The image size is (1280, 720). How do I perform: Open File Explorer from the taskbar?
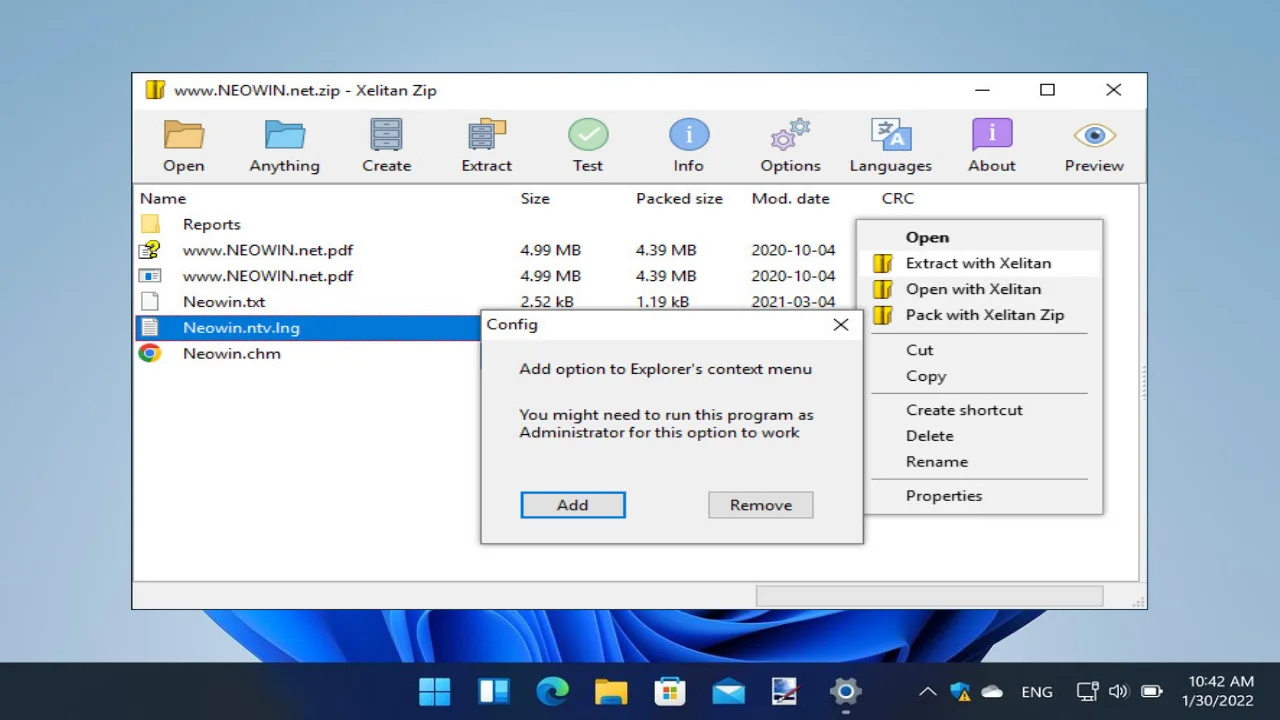point(611,691)
